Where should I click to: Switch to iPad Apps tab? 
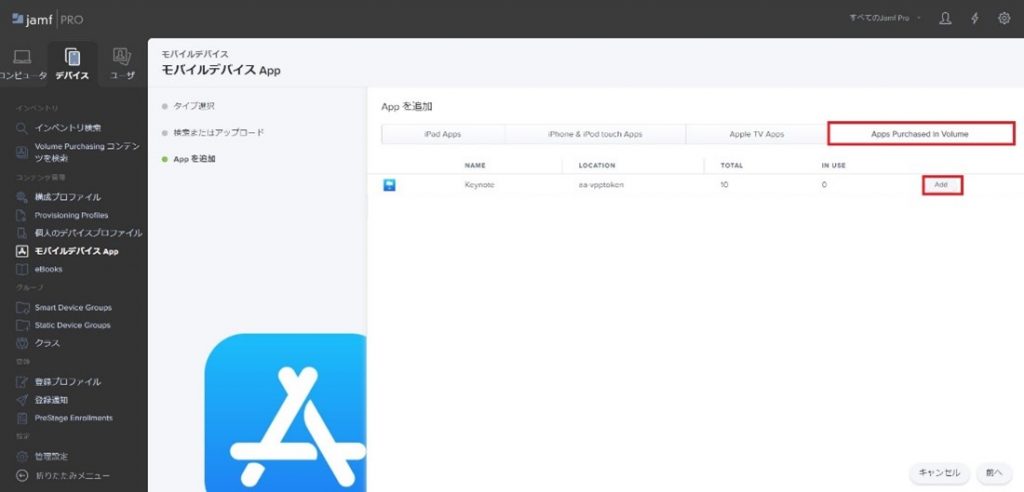tap(443, 134)
